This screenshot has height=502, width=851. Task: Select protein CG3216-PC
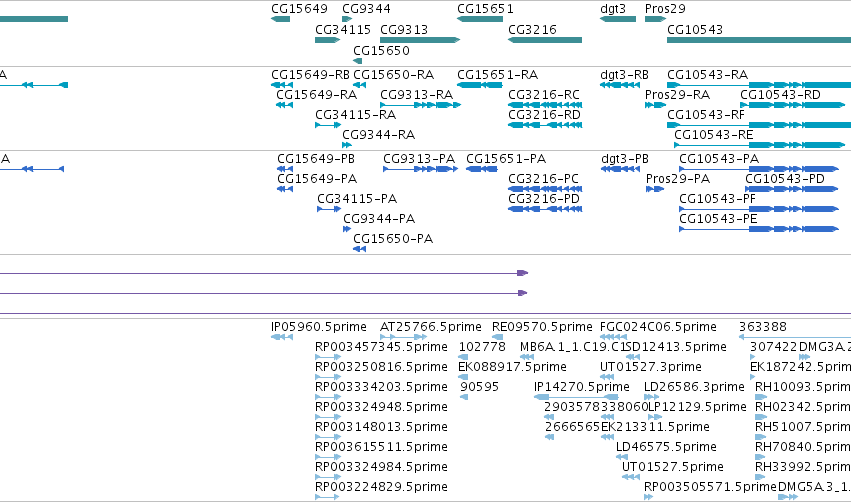point(545,189)
